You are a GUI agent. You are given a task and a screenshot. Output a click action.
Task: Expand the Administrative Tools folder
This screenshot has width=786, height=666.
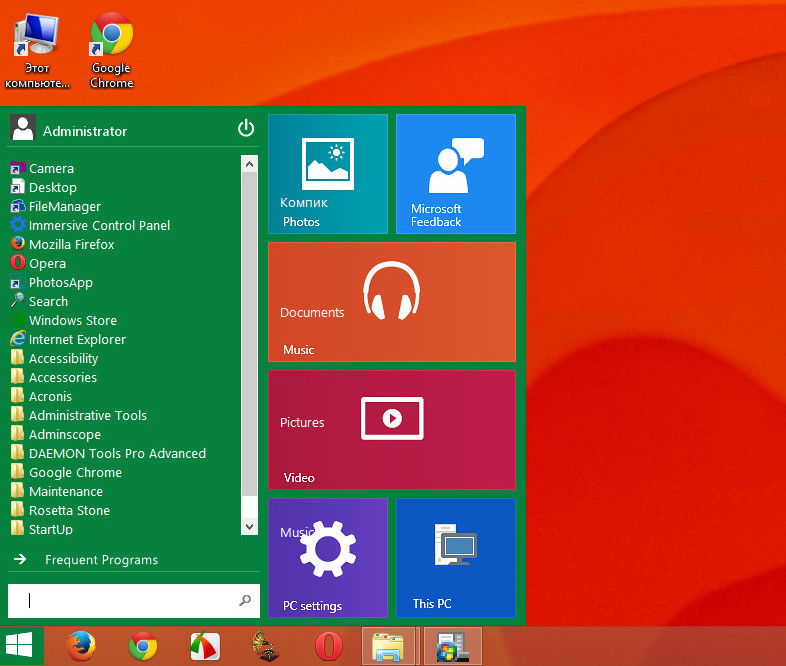click(x=79, y=416)
